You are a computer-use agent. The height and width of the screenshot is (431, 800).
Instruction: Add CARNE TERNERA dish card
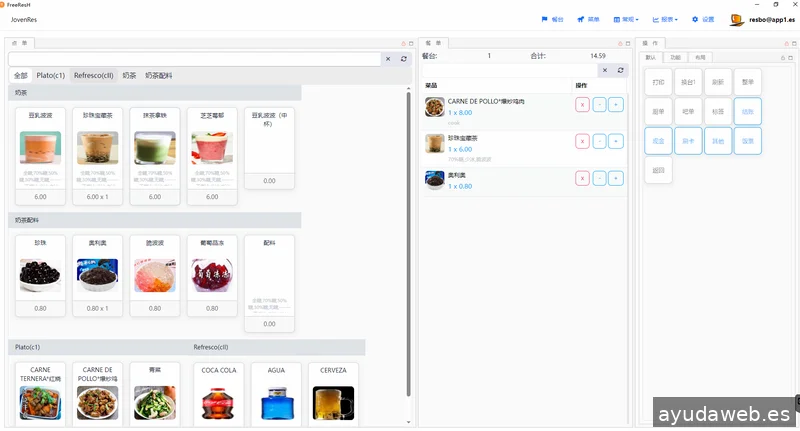coord(40,394)
